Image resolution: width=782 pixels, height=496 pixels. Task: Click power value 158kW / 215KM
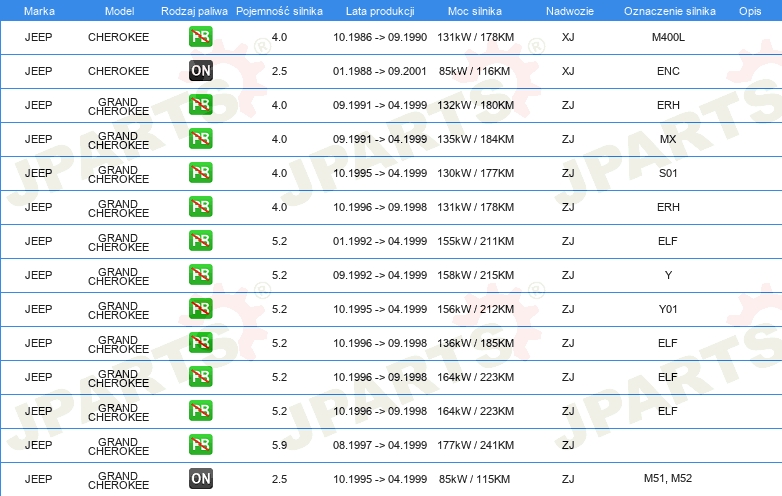click(475, 275)
